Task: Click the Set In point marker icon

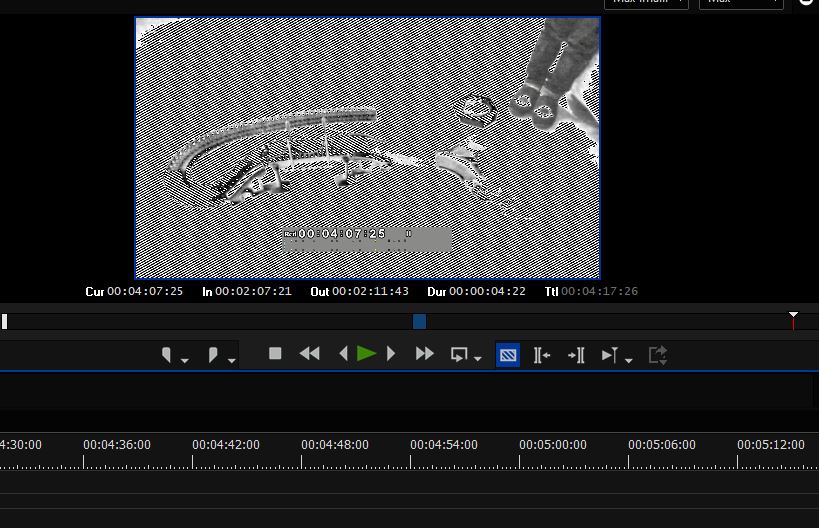Action: pos(167,354)
